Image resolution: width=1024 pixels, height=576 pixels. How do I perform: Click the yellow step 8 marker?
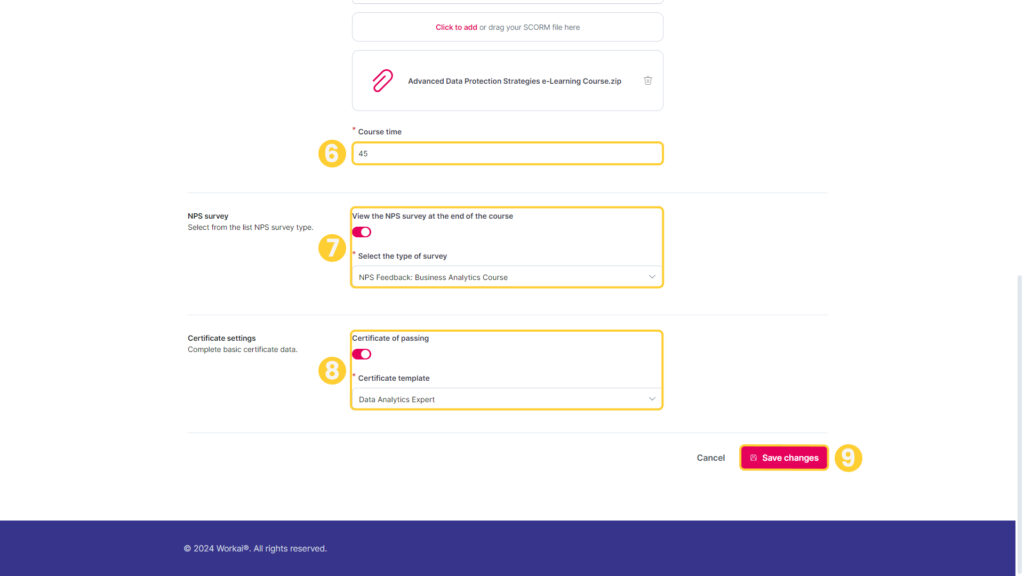(332, 370)
